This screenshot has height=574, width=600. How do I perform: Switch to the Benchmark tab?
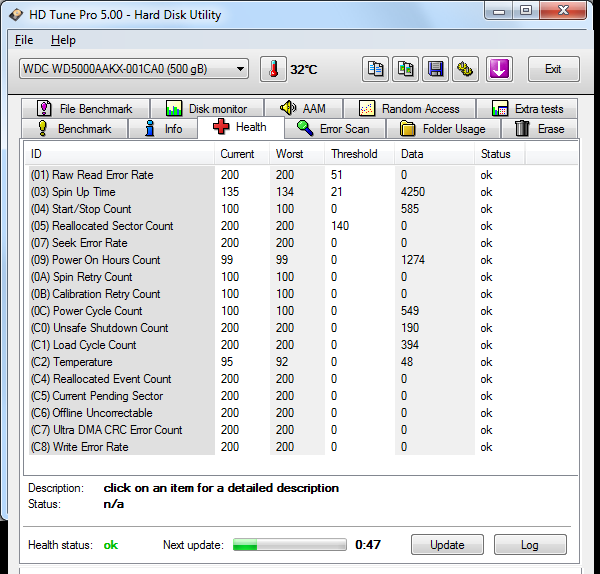[x=75, y=129]
